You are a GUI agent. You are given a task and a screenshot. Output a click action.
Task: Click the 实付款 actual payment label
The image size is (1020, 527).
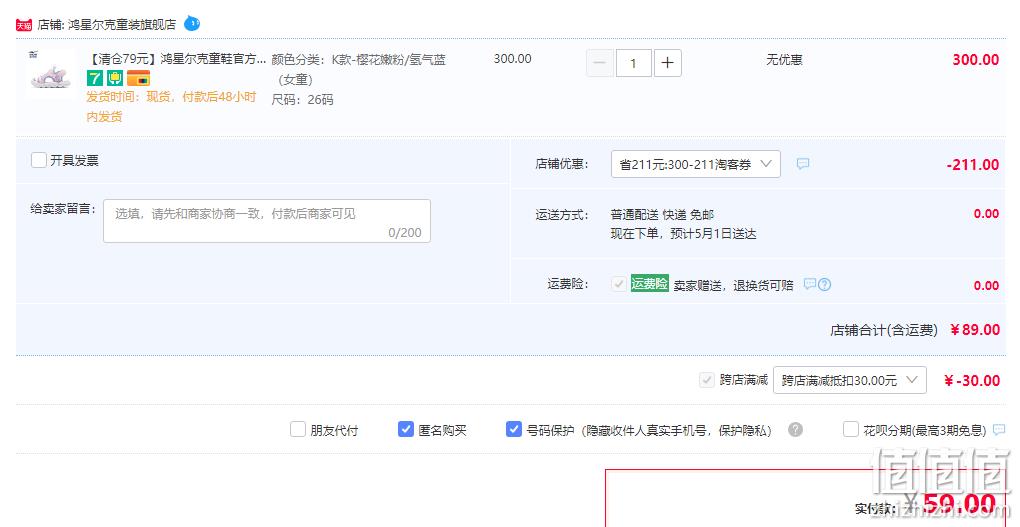(875, 509)
